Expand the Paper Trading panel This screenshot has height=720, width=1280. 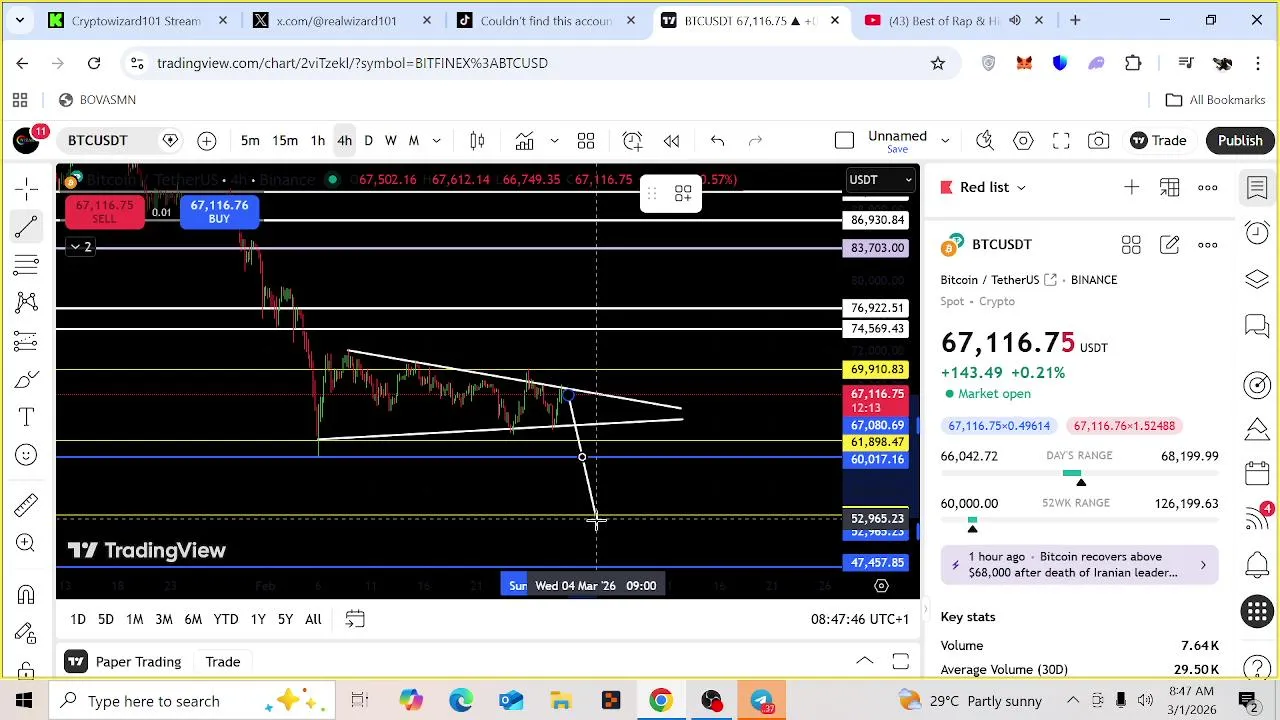[x=864, y=662]
